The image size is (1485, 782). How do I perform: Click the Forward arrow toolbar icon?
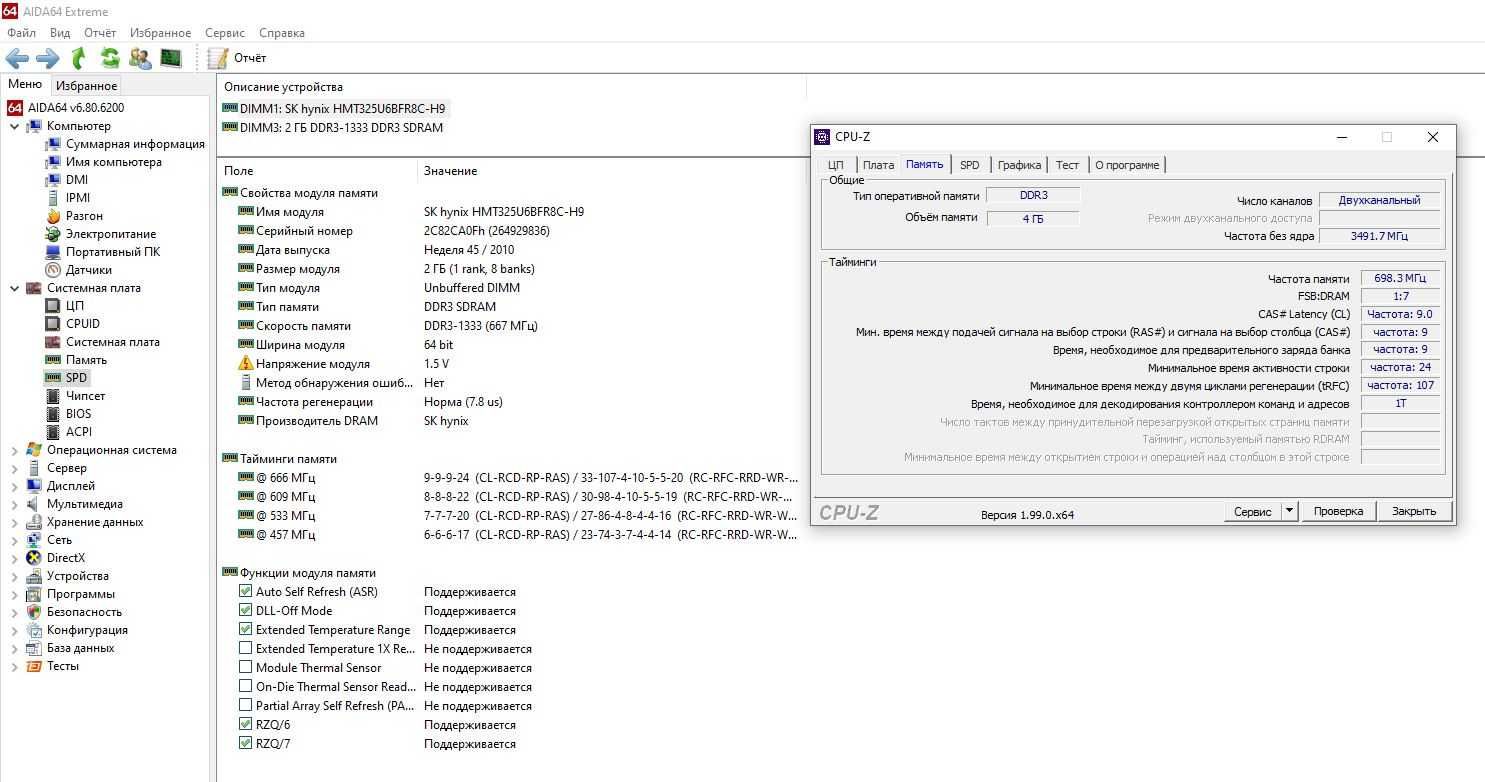pyautogui.click(x=48, y=58)
